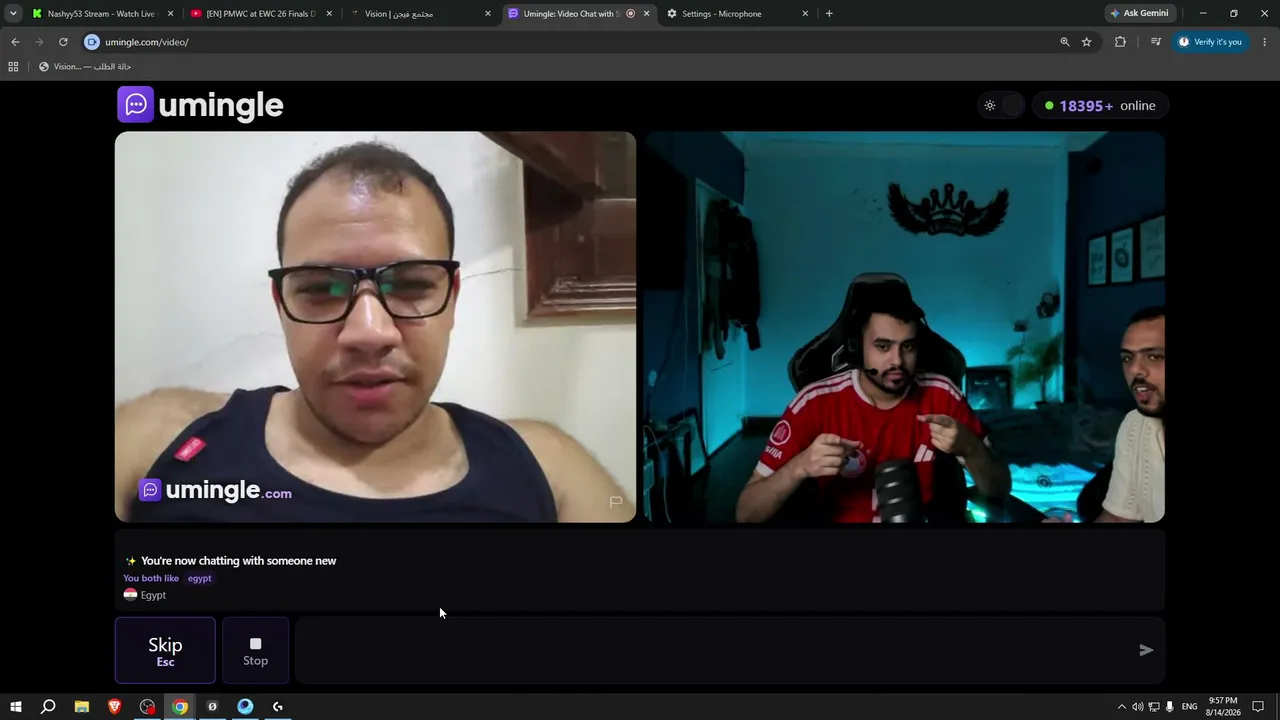
Task: Close the Settings - Microphone tab
Action: point(805,14)
